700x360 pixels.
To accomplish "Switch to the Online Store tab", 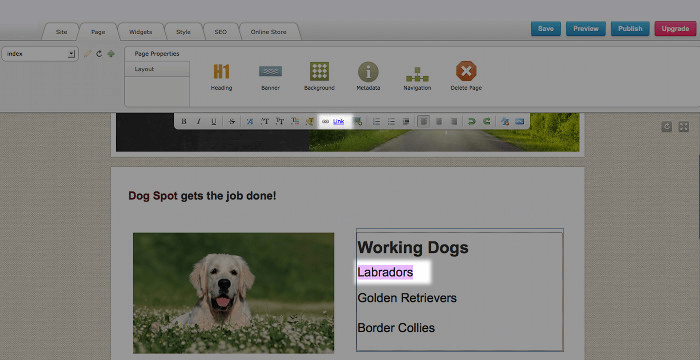I will click(x=269, y=32).
